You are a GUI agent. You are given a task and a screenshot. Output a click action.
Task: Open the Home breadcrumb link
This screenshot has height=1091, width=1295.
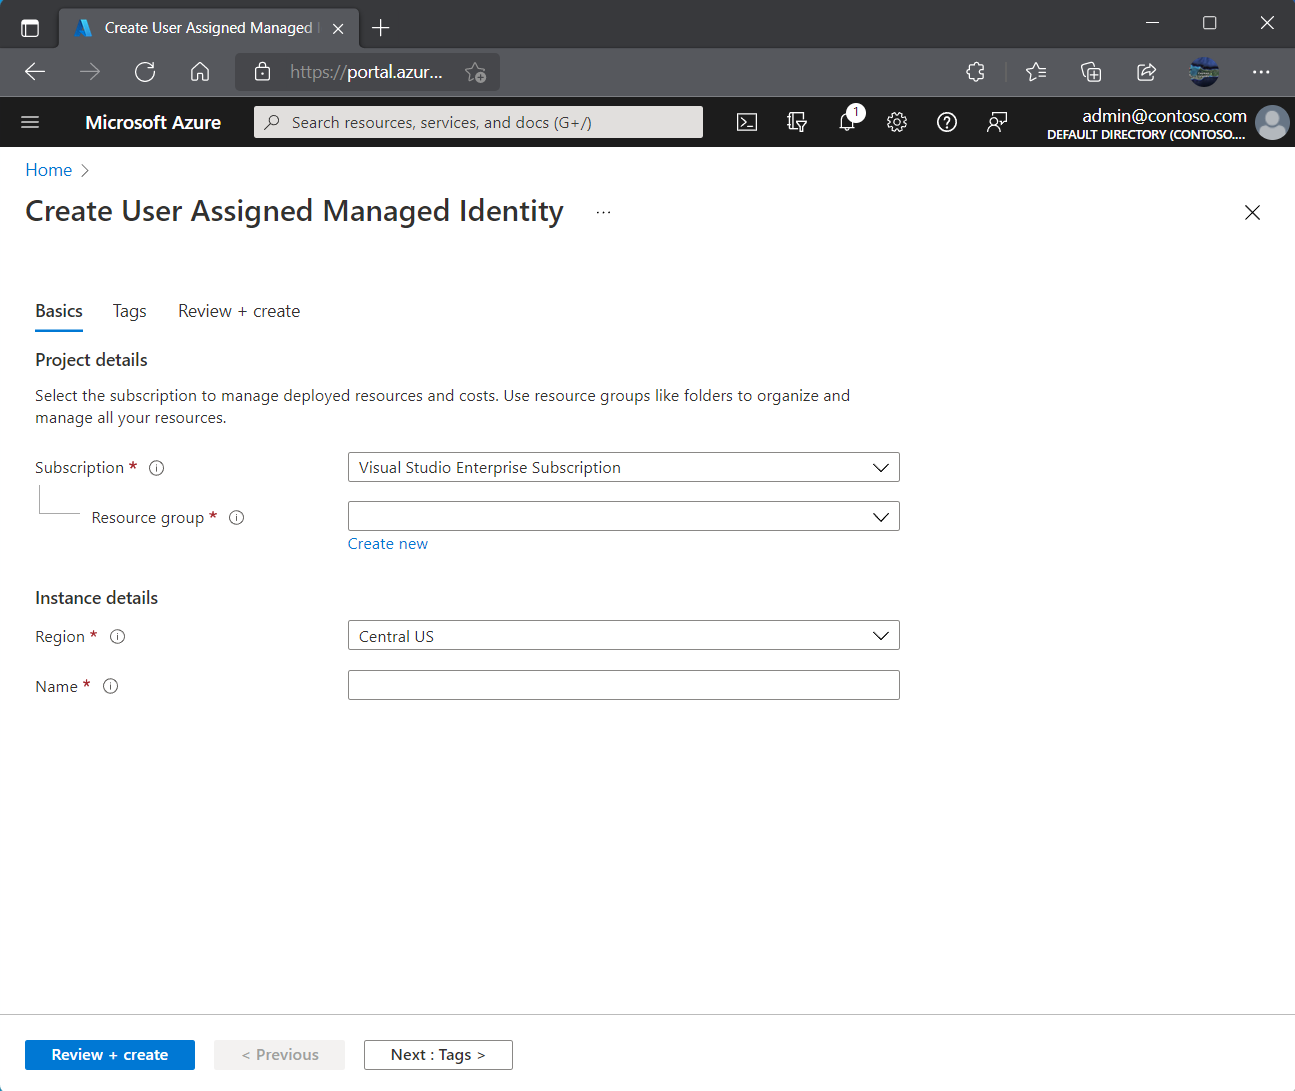pyautogui.click(x=48, y=170)
